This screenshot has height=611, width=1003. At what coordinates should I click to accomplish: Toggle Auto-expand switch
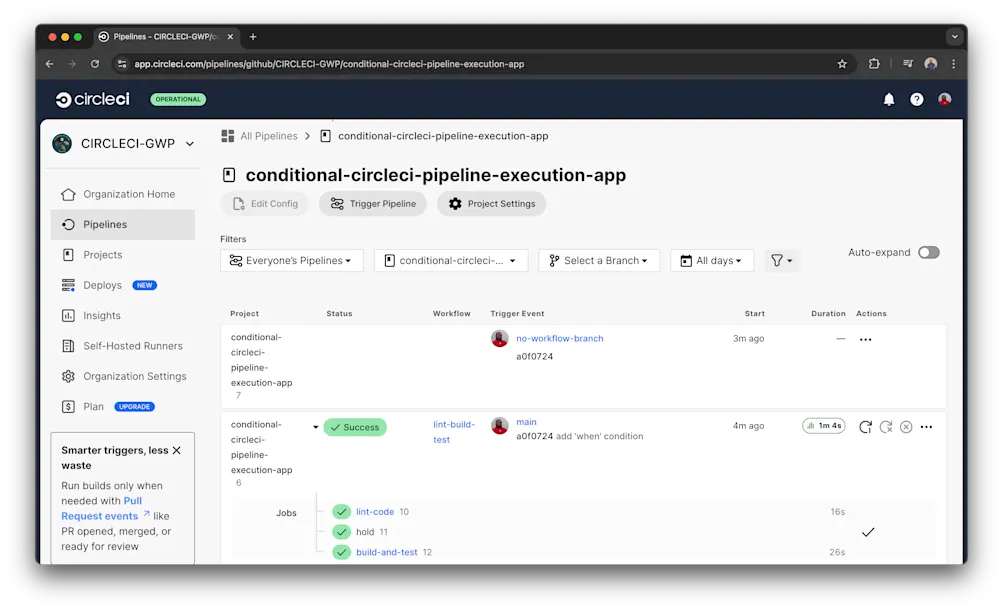pos(929,253)
